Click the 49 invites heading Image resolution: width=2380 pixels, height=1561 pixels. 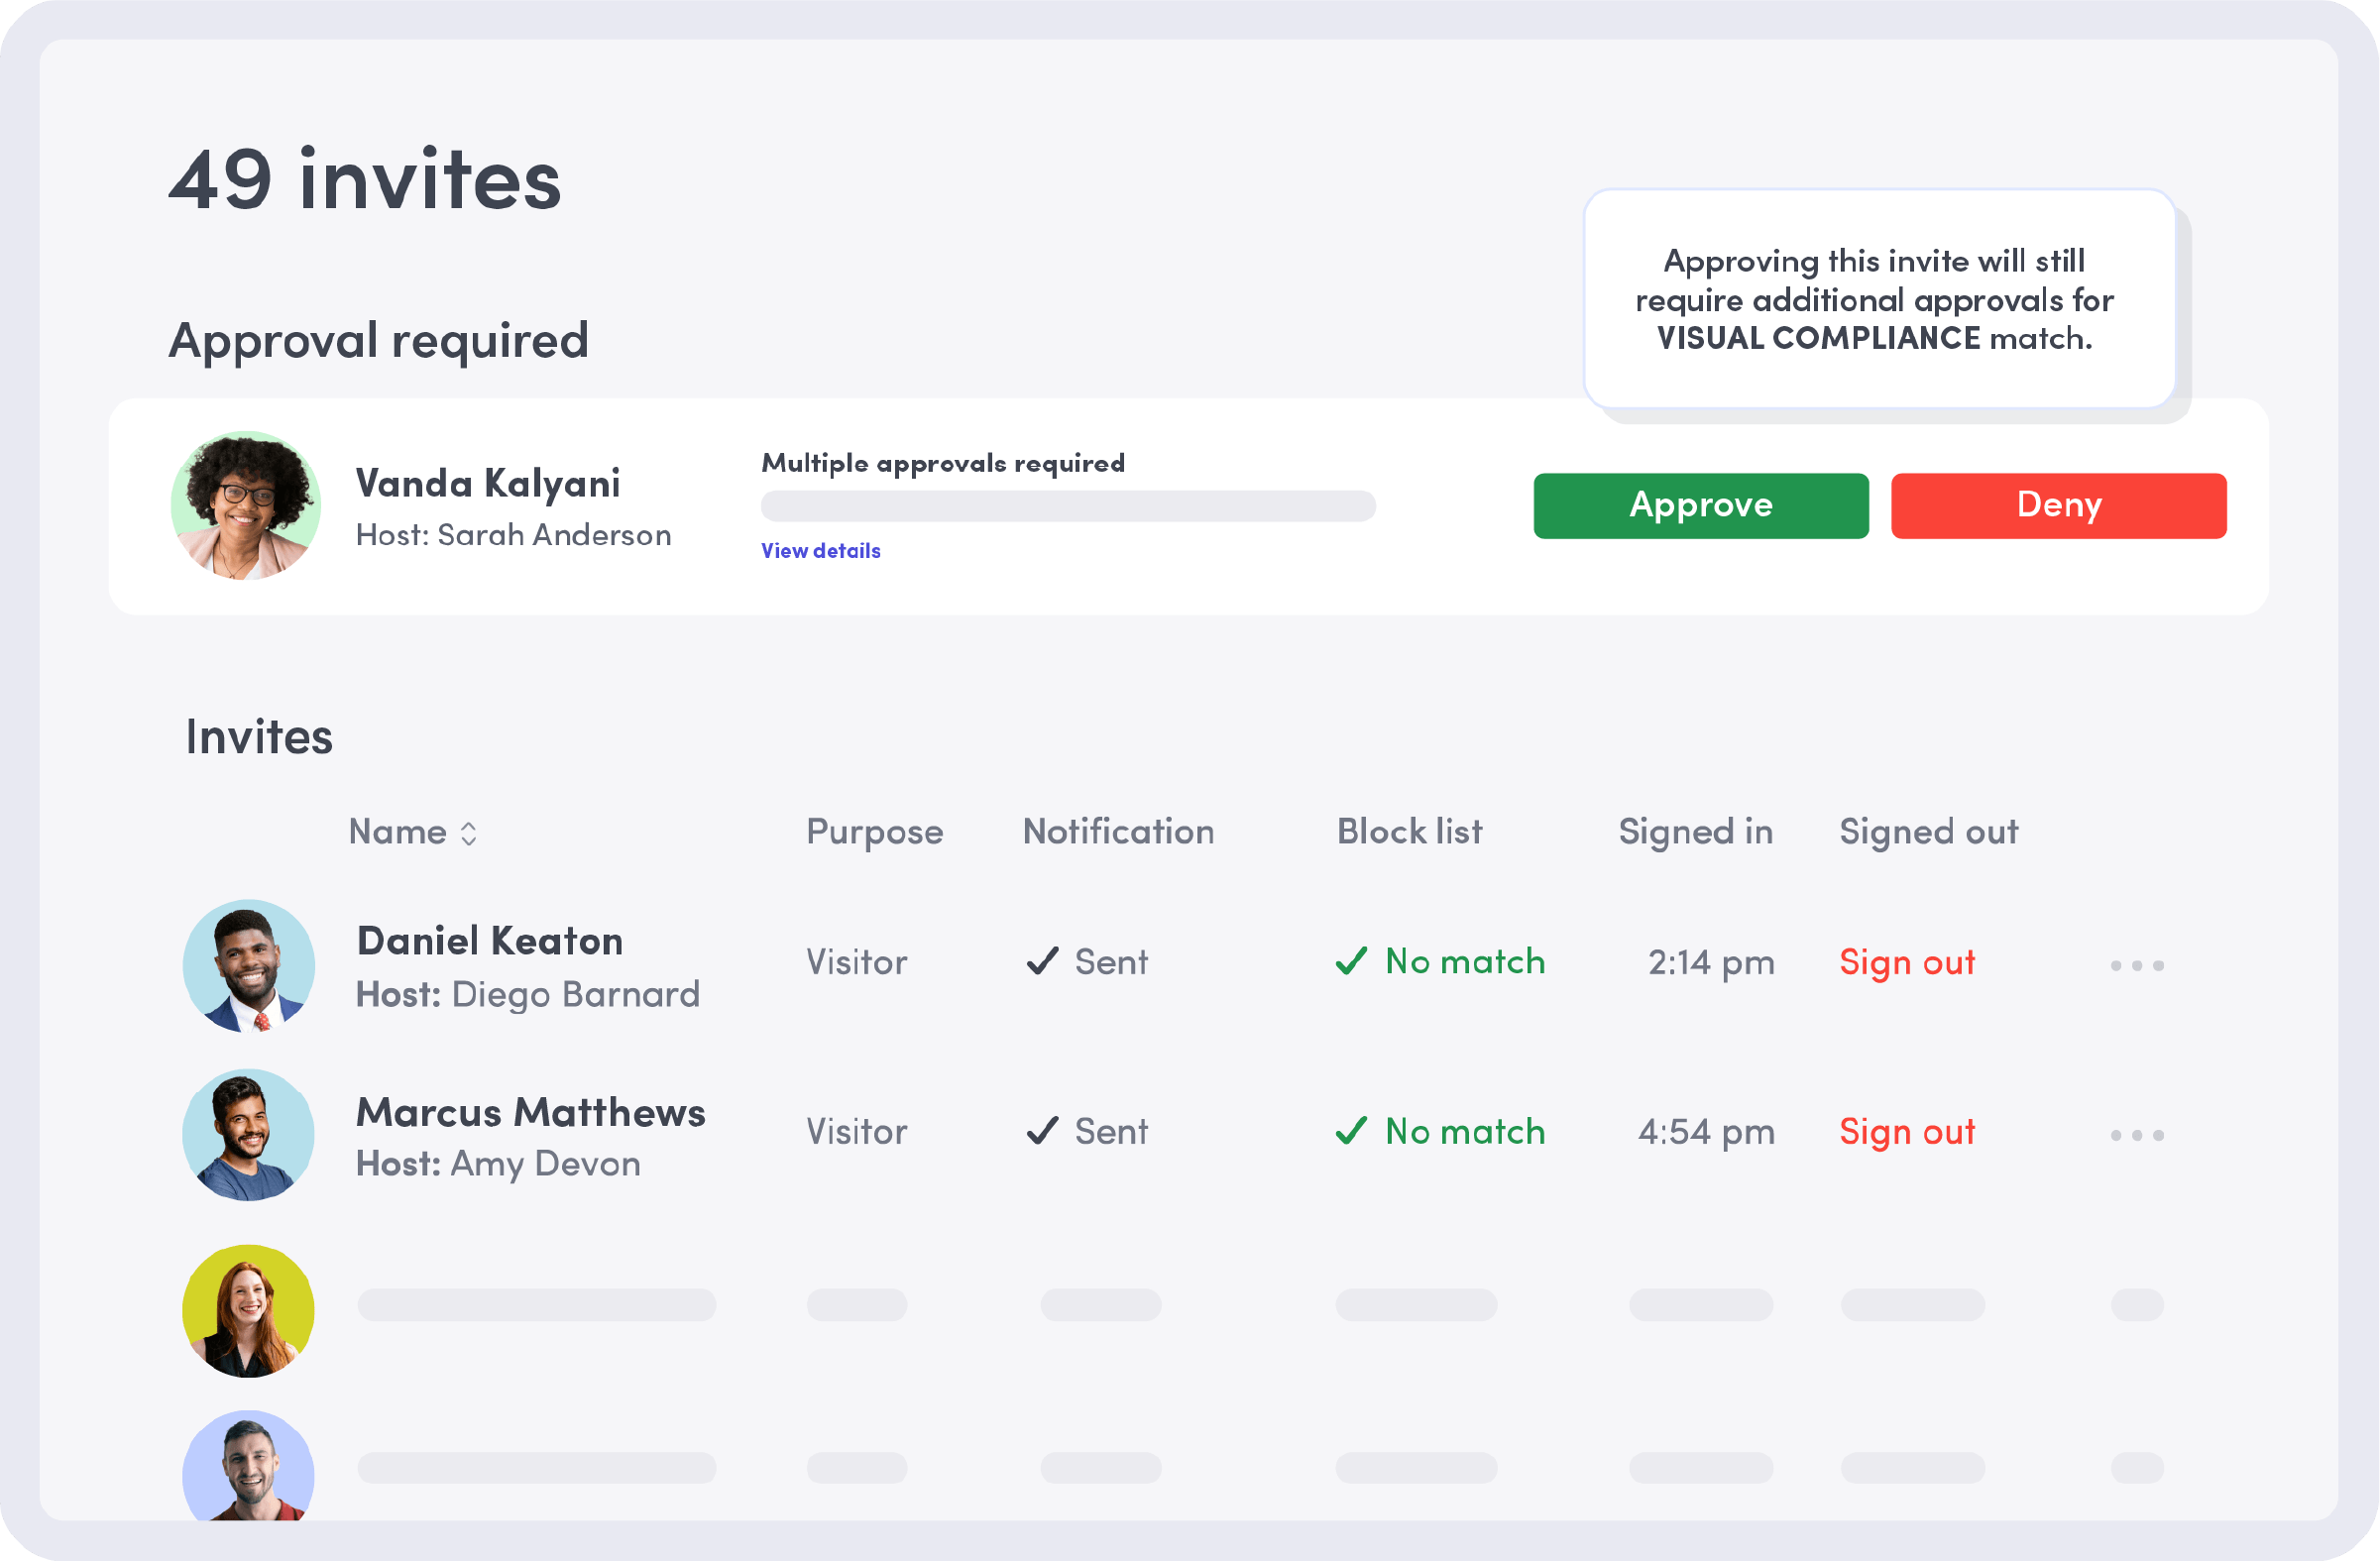[365, 180]
